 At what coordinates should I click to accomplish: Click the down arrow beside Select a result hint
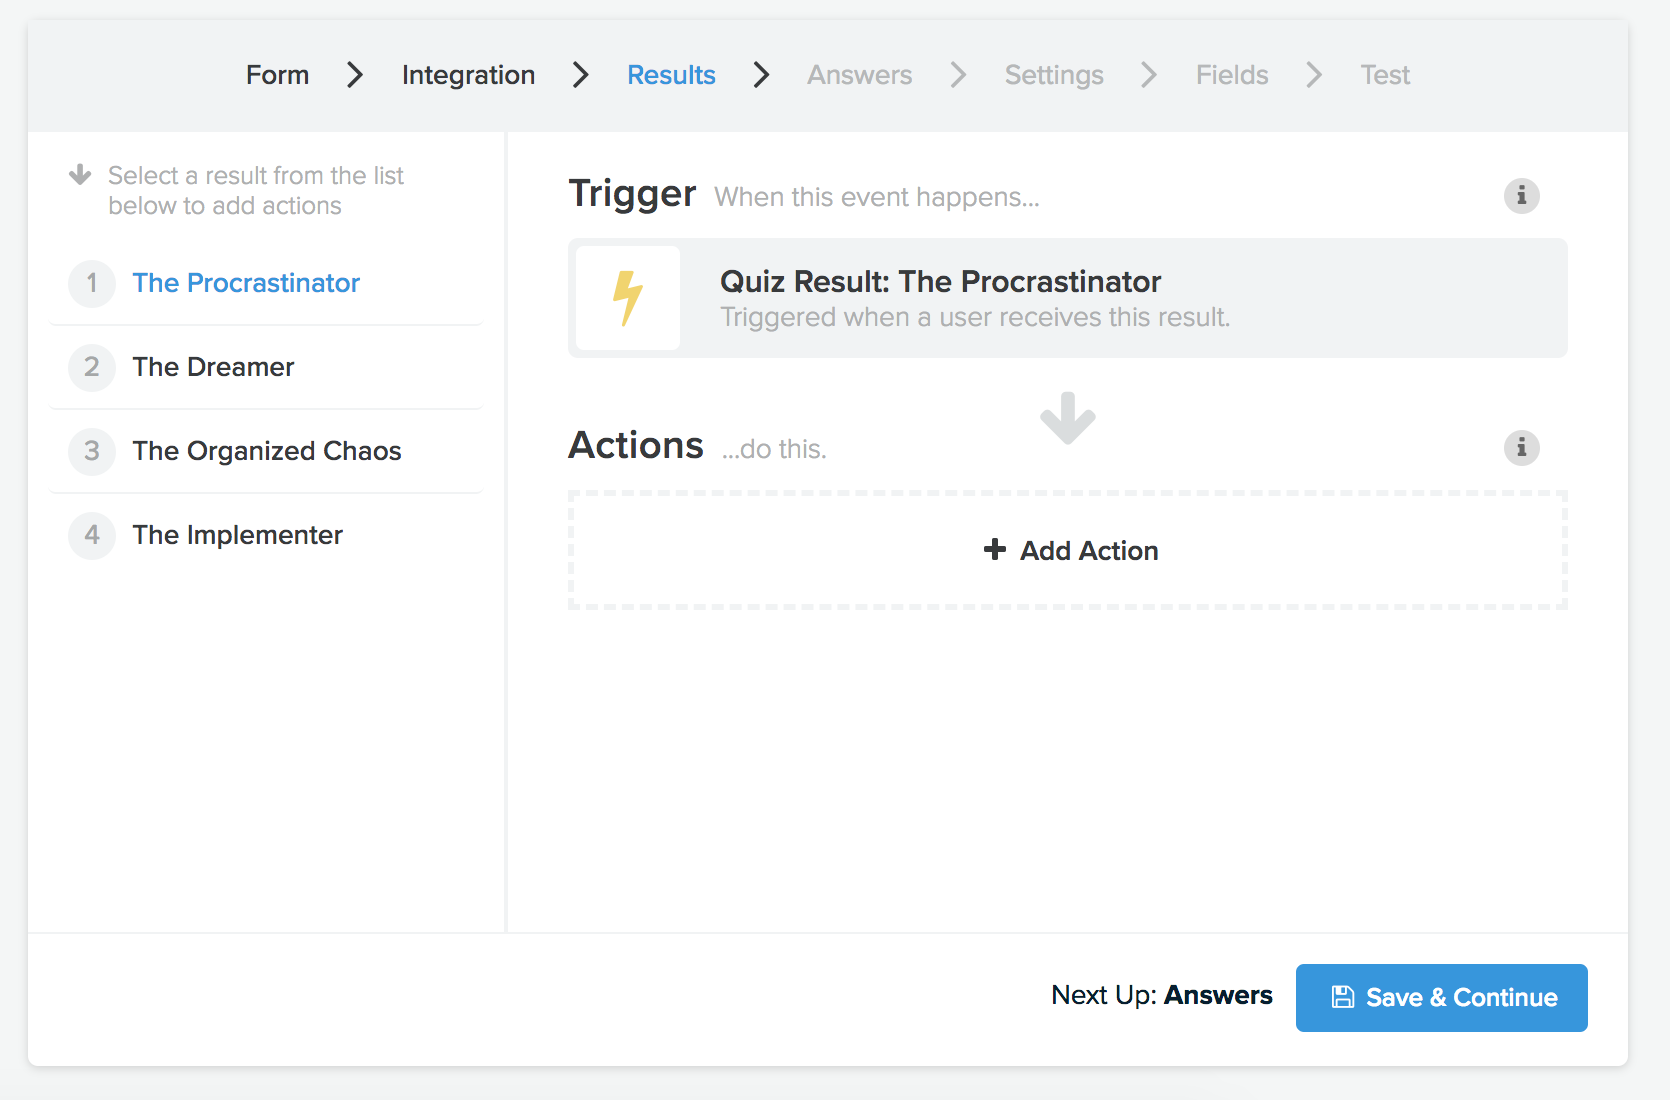pos(80,175)
